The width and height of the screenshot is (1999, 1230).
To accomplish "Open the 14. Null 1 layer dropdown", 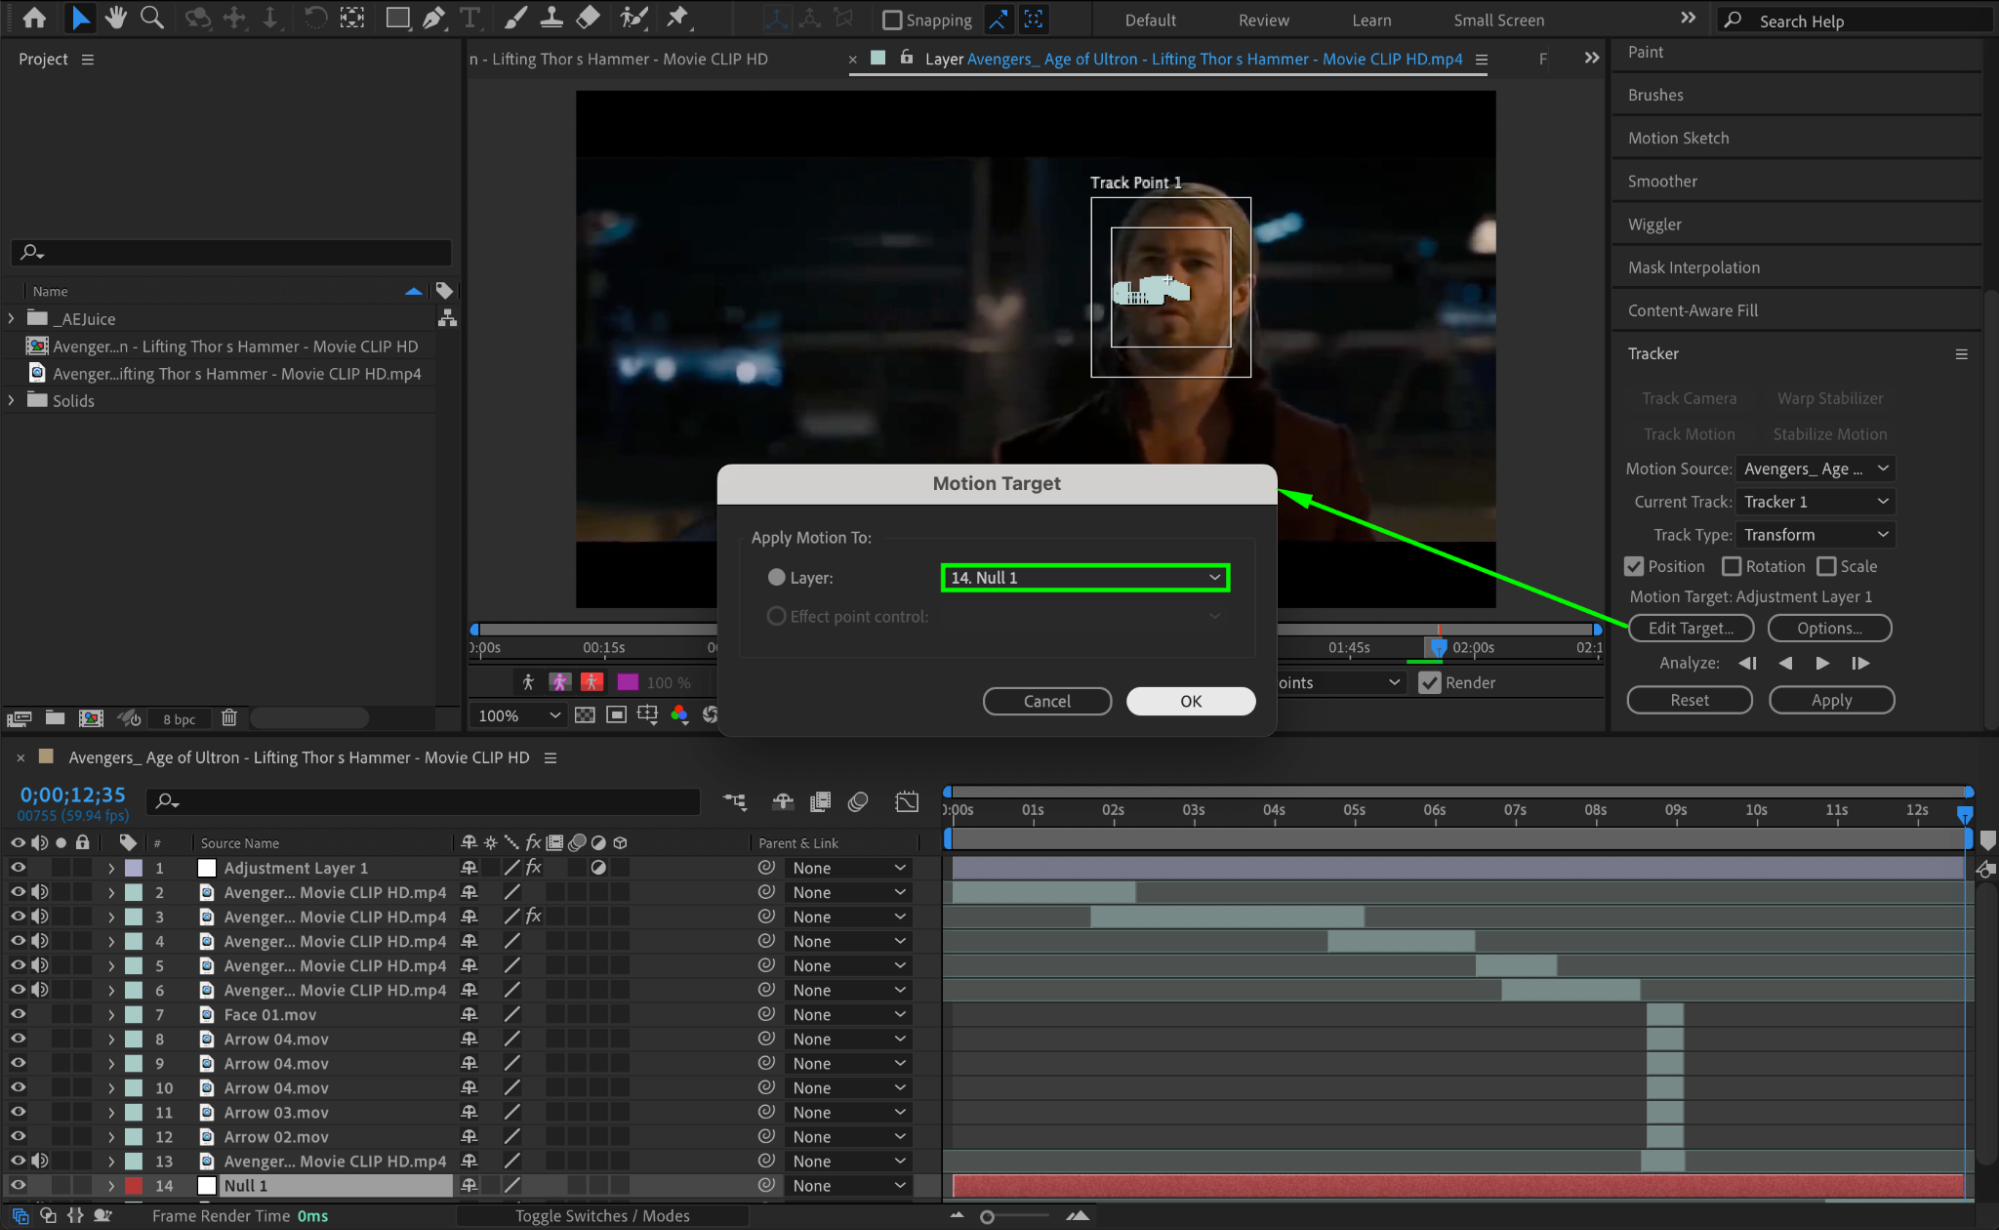I will click(x=1085, y=577).
